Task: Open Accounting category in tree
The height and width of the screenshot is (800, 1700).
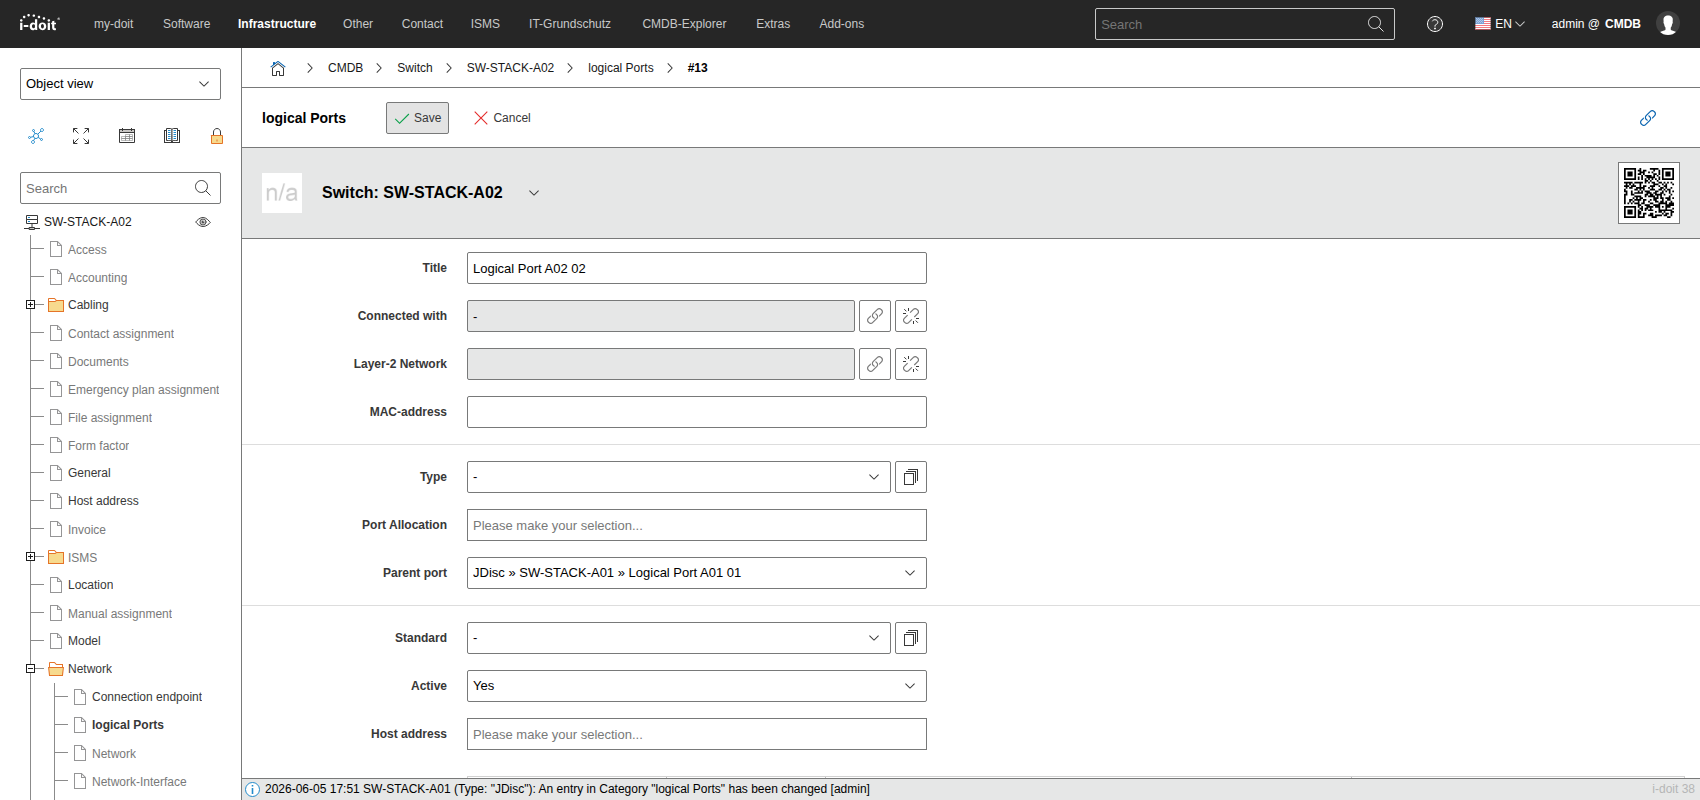Action: pos(97,278)
